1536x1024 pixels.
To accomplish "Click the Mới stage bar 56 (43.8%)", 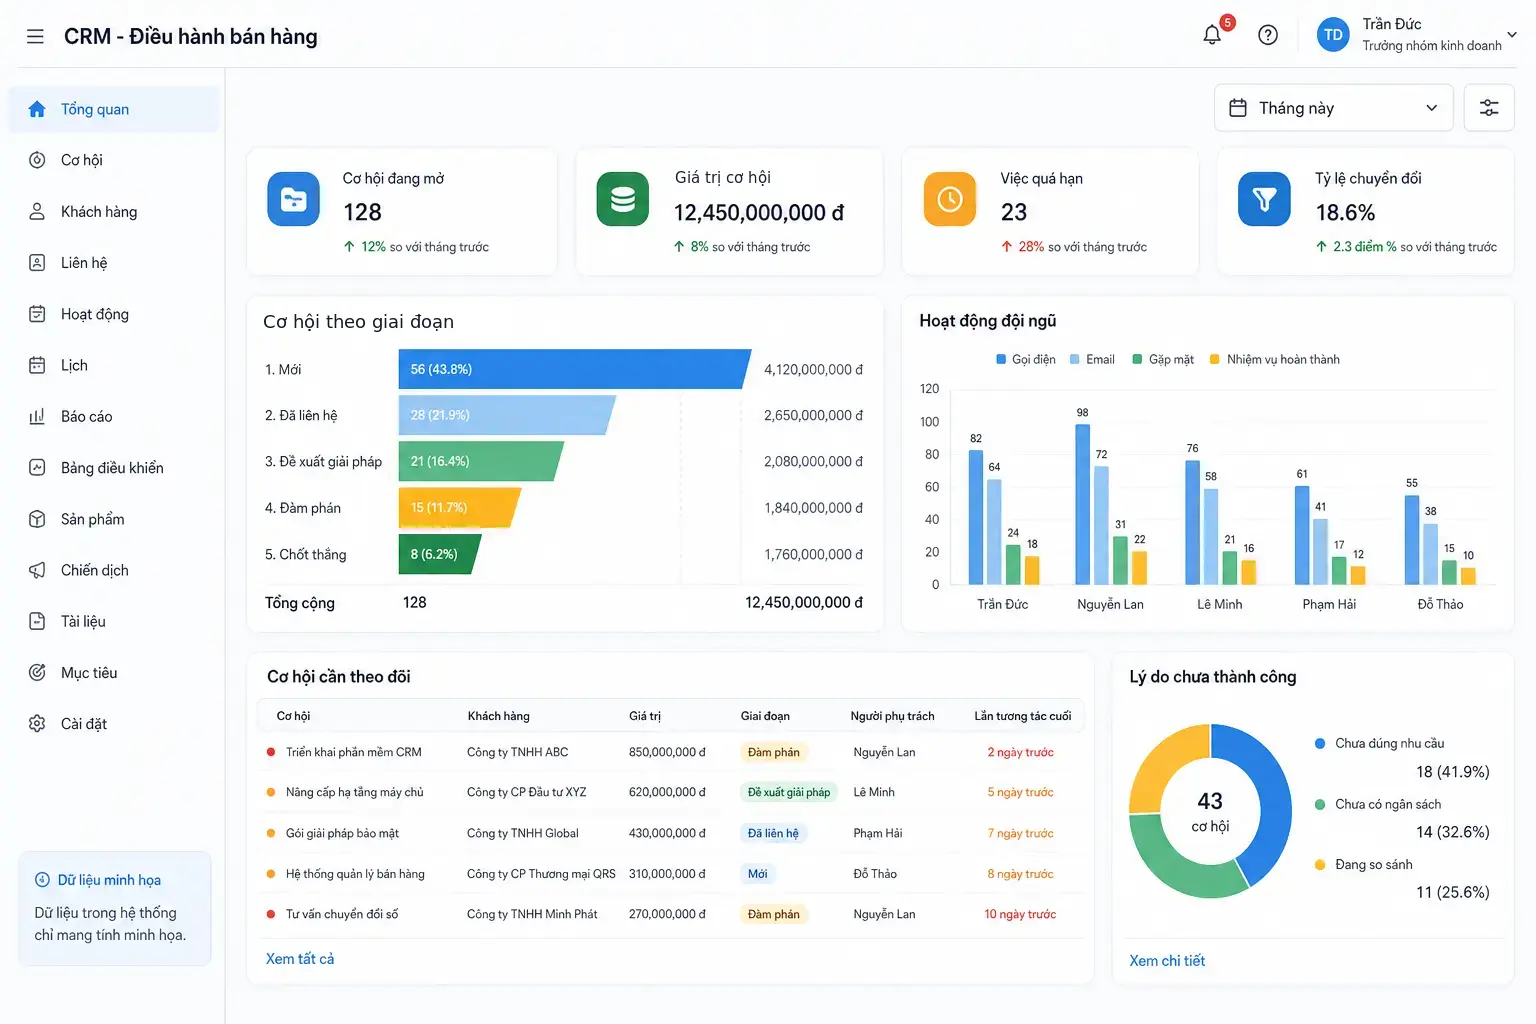I will 575,369.
